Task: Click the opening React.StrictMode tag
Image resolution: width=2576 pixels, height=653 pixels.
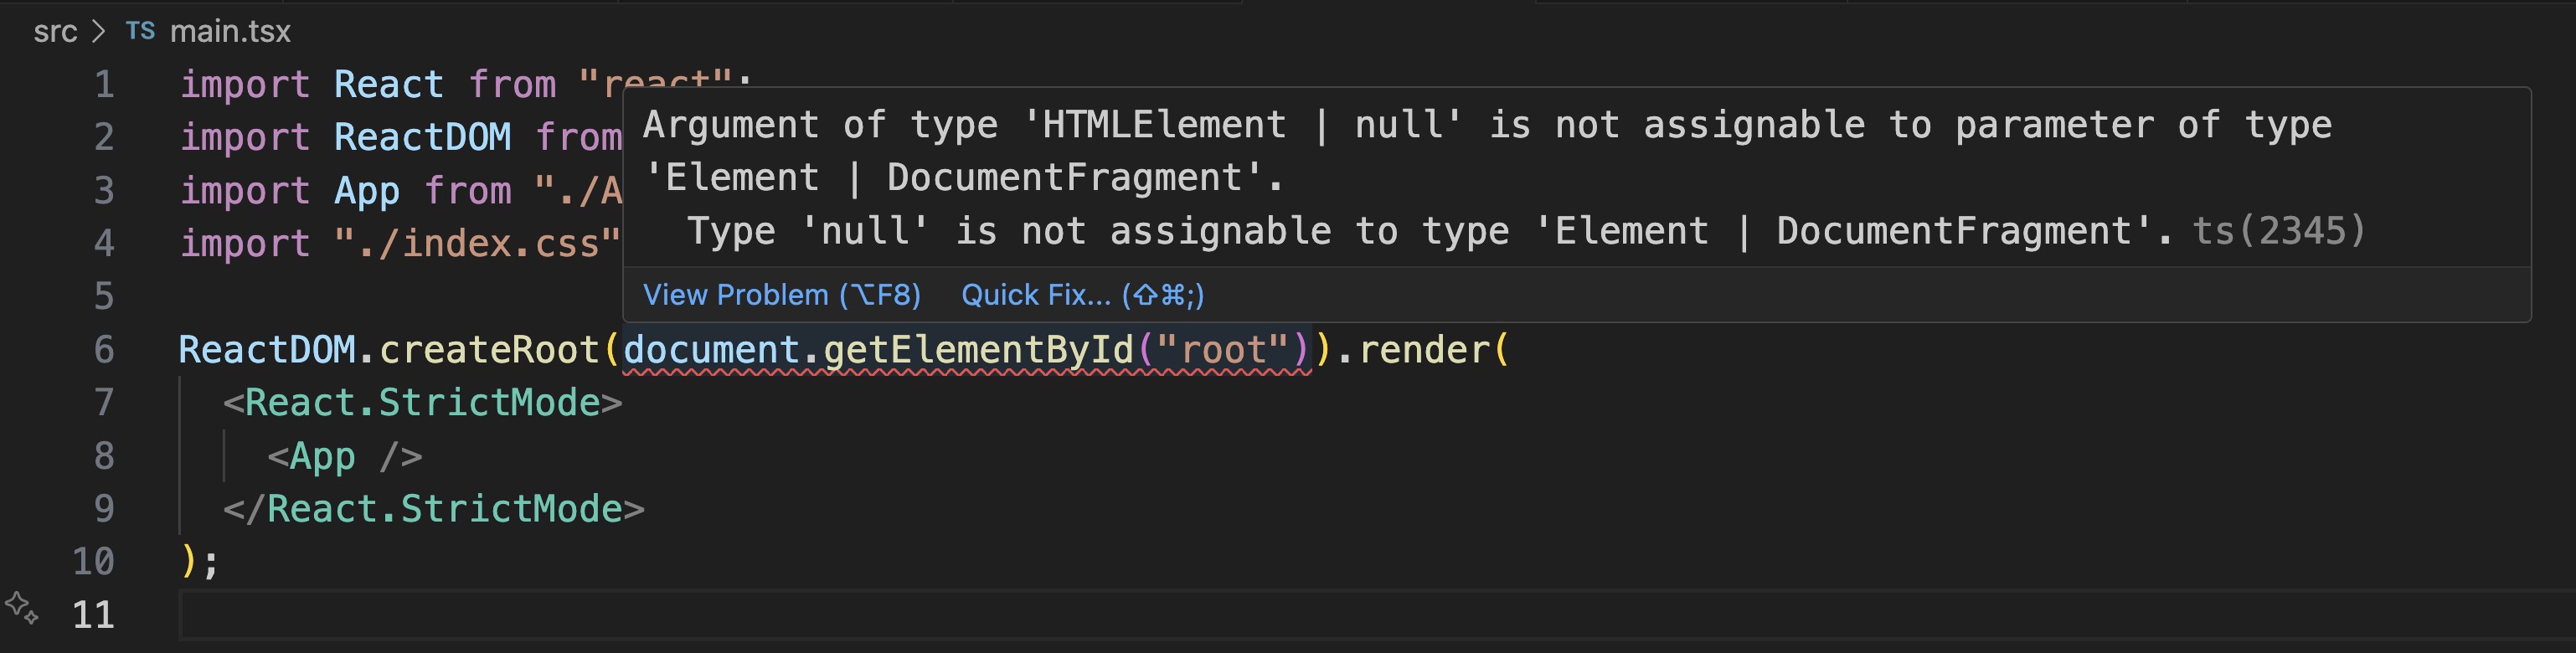Action: 422,403
